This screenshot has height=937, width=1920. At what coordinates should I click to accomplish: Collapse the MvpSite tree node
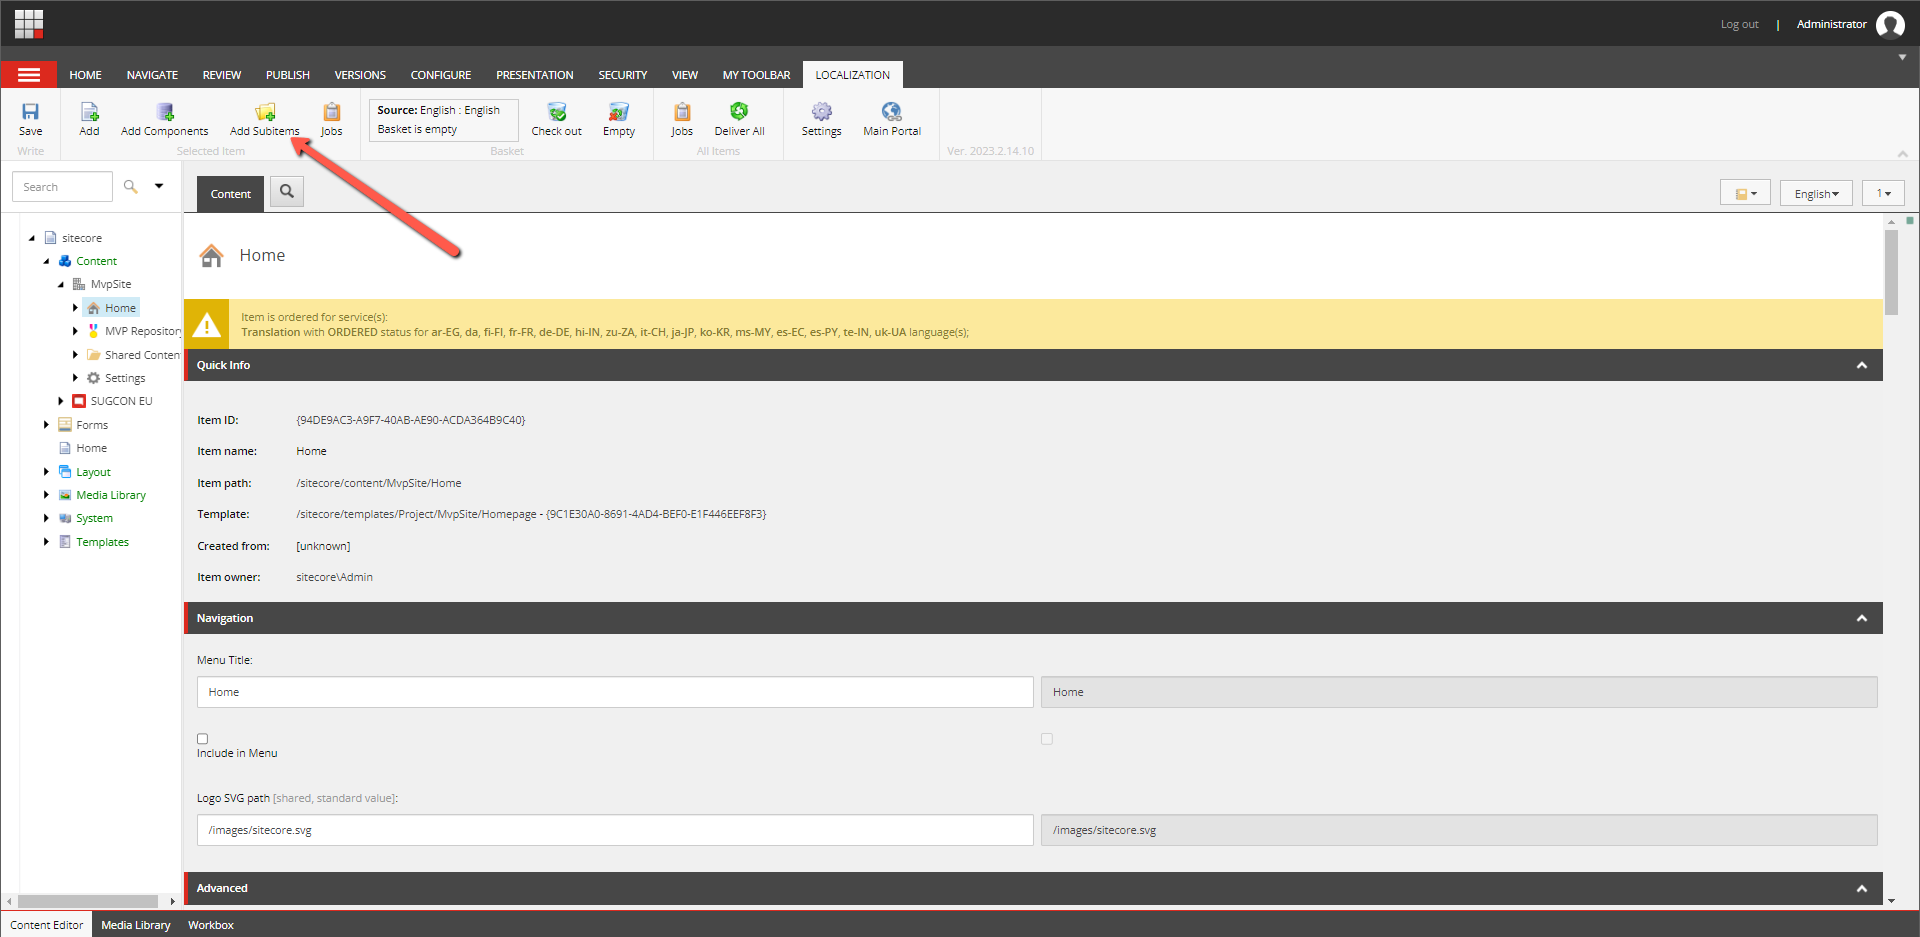pos(61,284)
